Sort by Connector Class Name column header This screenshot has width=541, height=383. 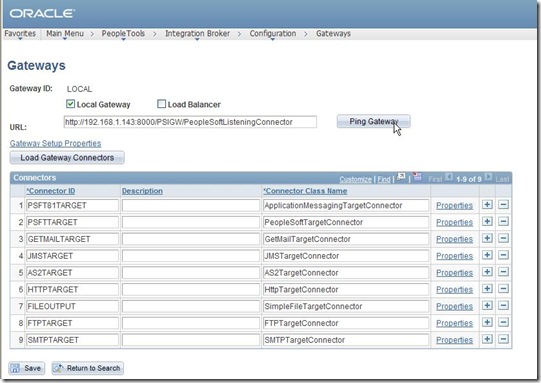click(x=305, y=191)
